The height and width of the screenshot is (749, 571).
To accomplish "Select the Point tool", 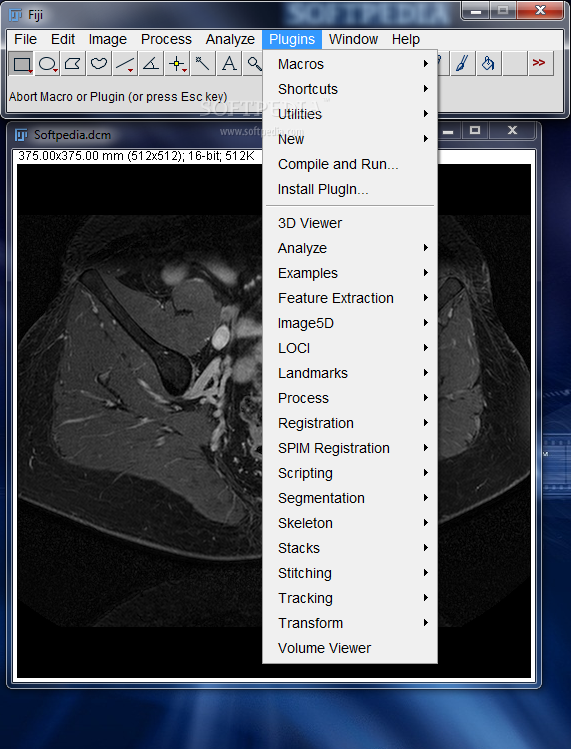I will (x=177, y=64).
